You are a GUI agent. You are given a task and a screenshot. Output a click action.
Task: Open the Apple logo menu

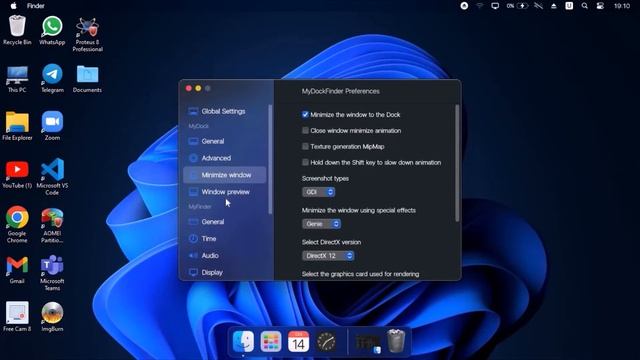[x=13, y=6]
